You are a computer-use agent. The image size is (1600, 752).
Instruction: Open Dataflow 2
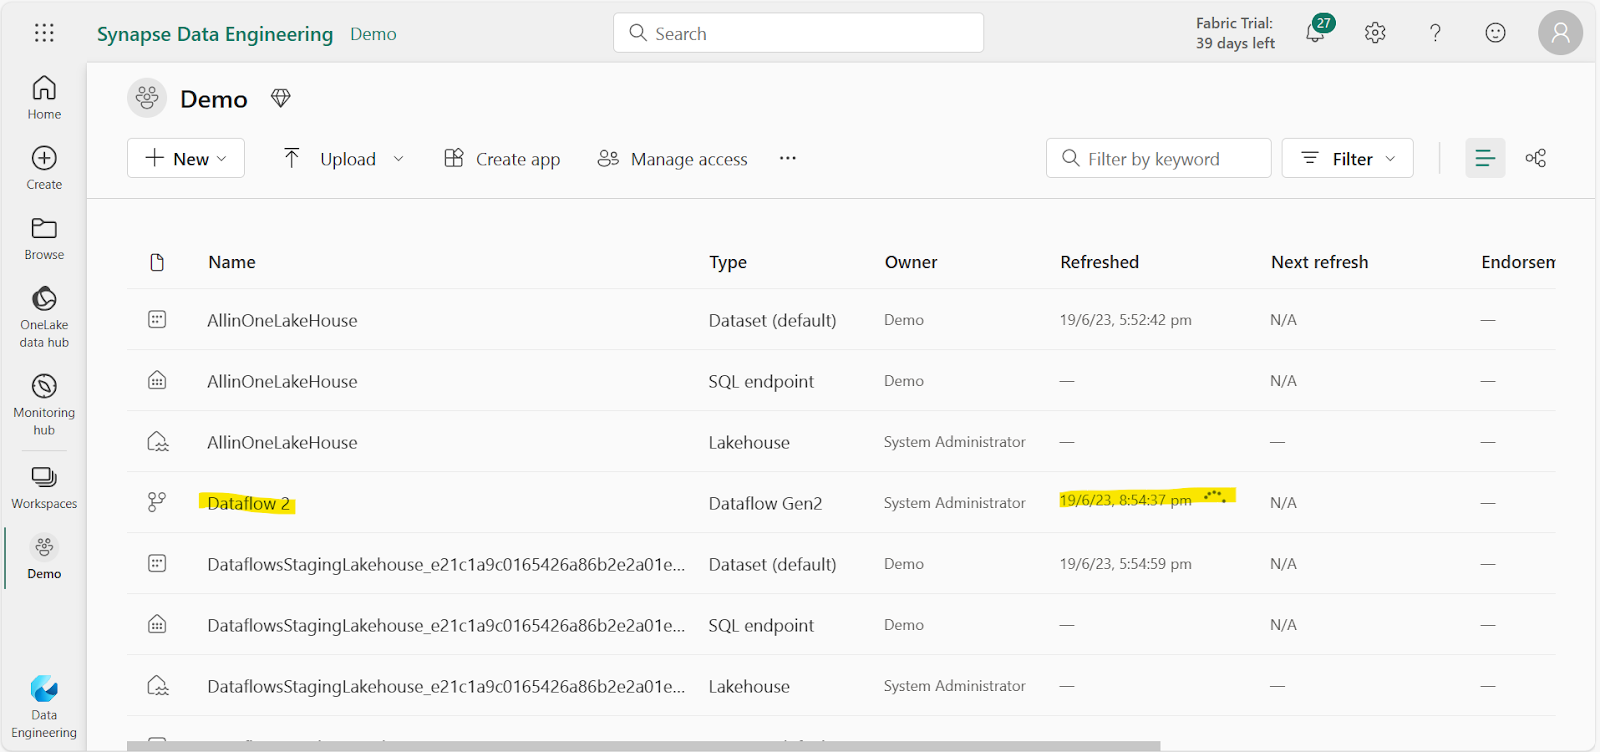click(x=249, y=503)
